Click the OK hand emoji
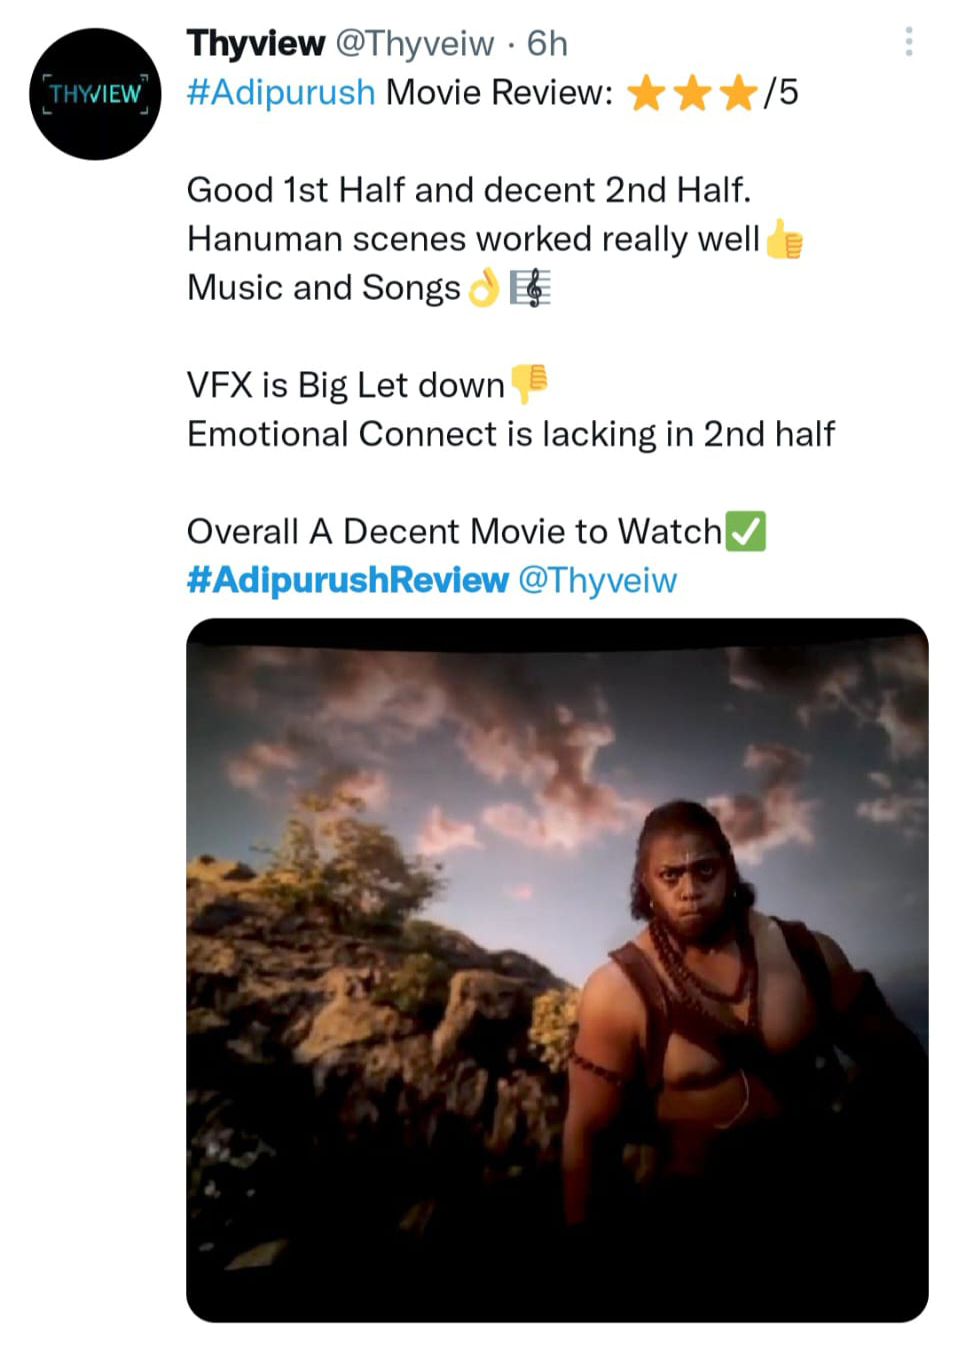 484,289
